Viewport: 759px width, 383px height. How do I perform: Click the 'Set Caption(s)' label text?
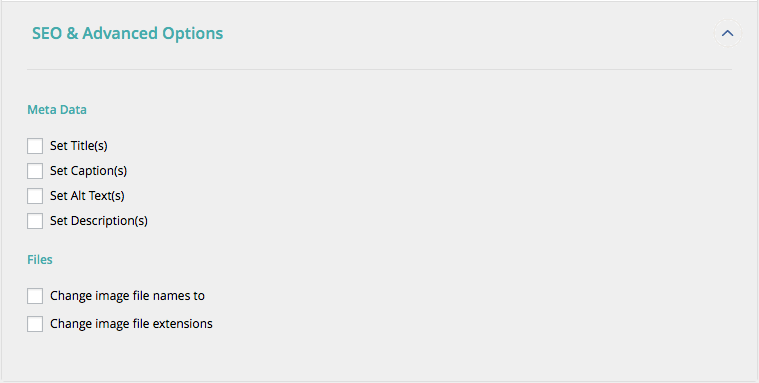tap(89, 171)
